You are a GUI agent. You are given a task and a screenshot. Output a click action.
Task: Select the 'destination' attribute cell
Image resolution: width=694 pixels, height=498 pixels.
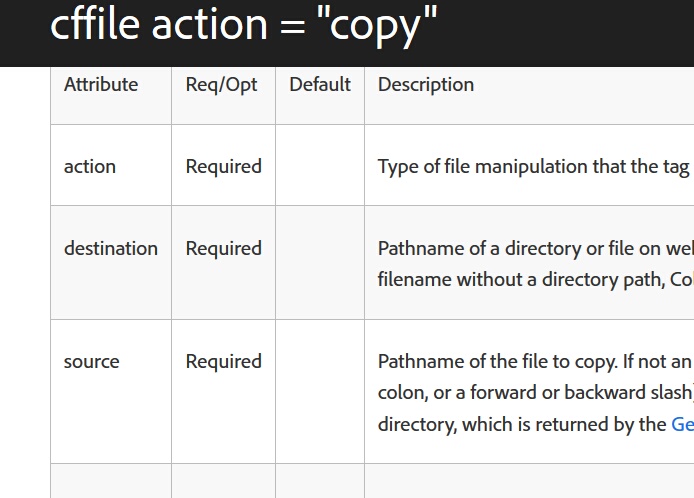111,249
